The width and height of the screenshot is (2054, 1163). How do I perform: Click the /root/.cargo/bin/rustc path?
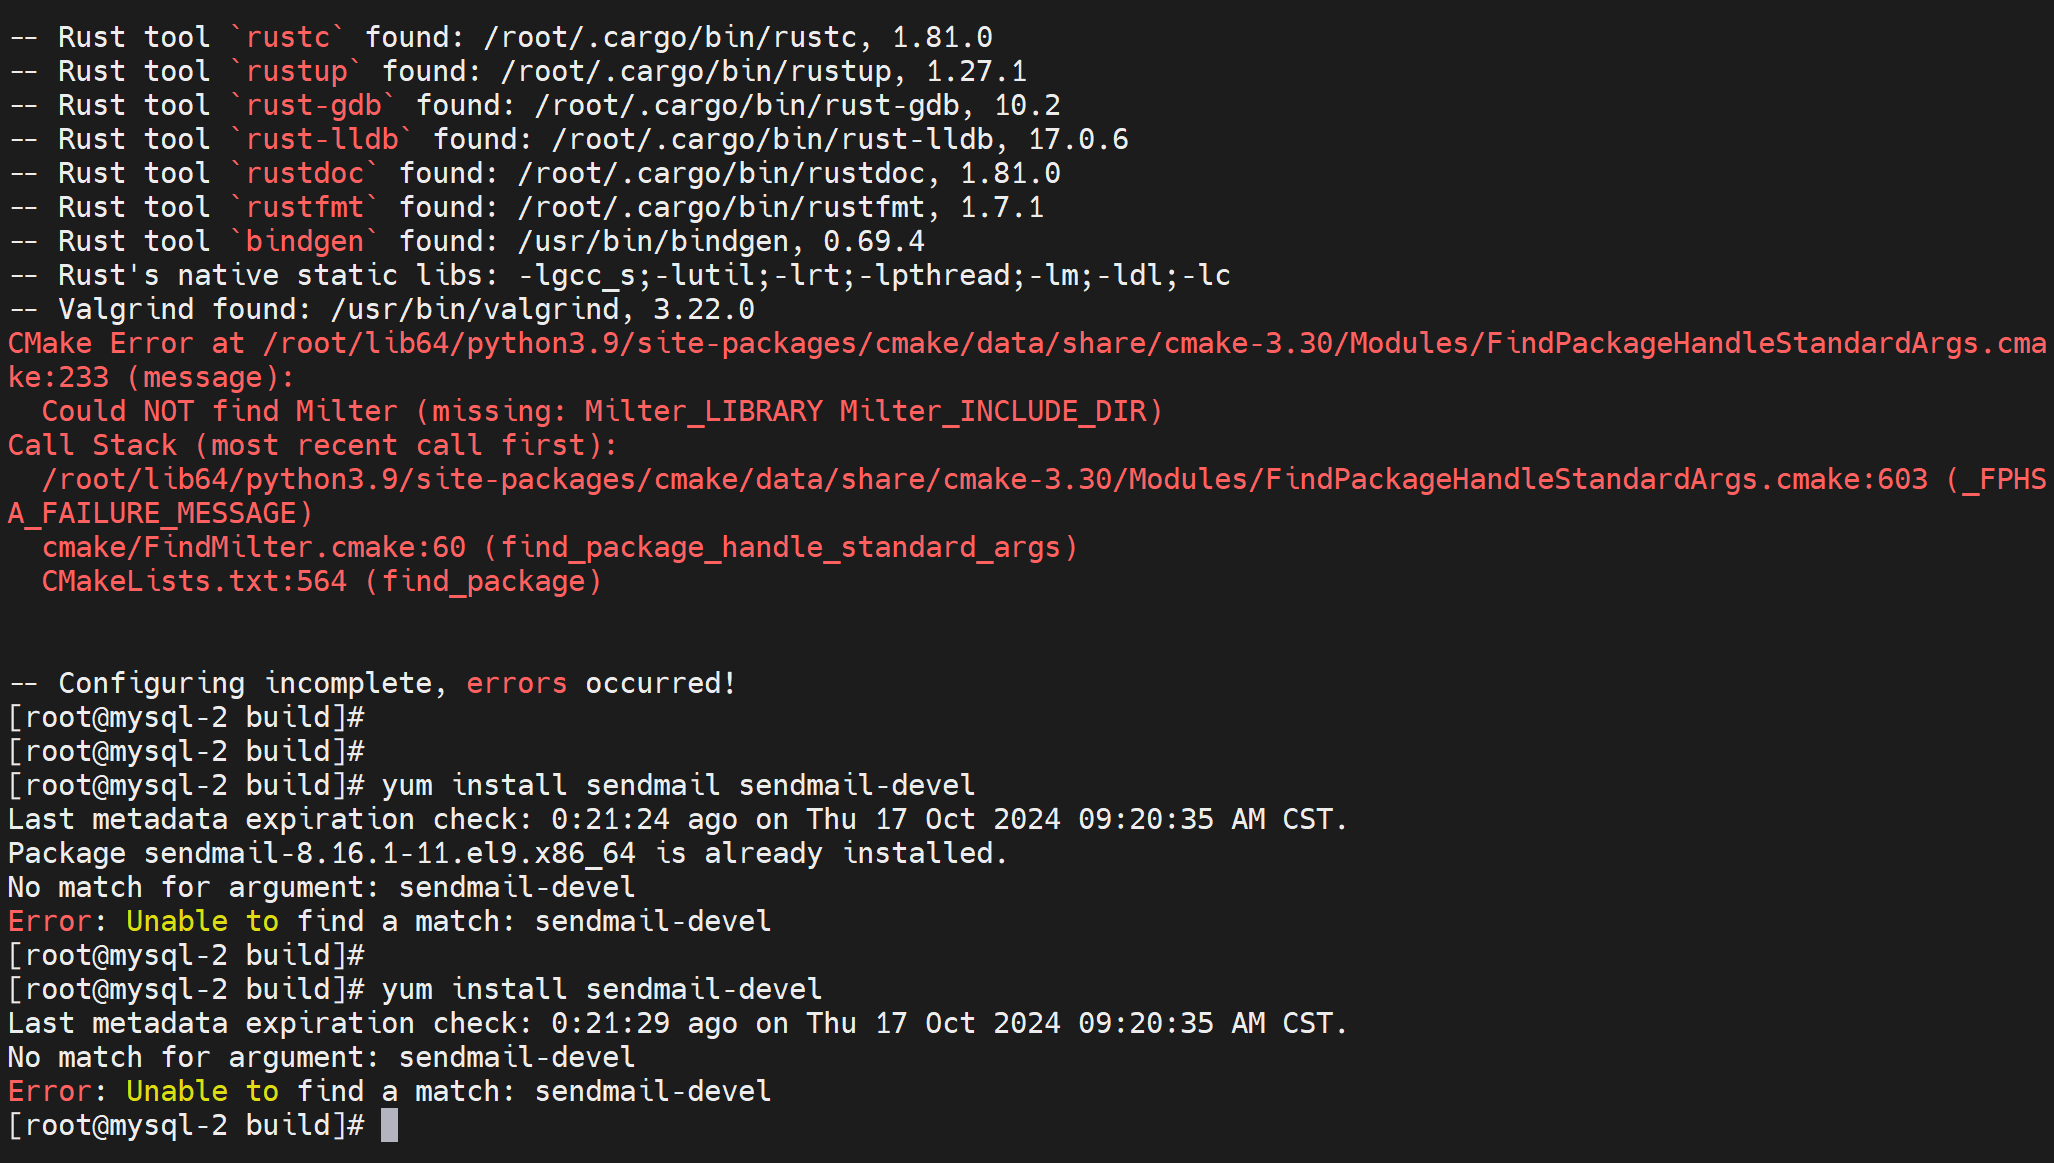pos(670,37)
